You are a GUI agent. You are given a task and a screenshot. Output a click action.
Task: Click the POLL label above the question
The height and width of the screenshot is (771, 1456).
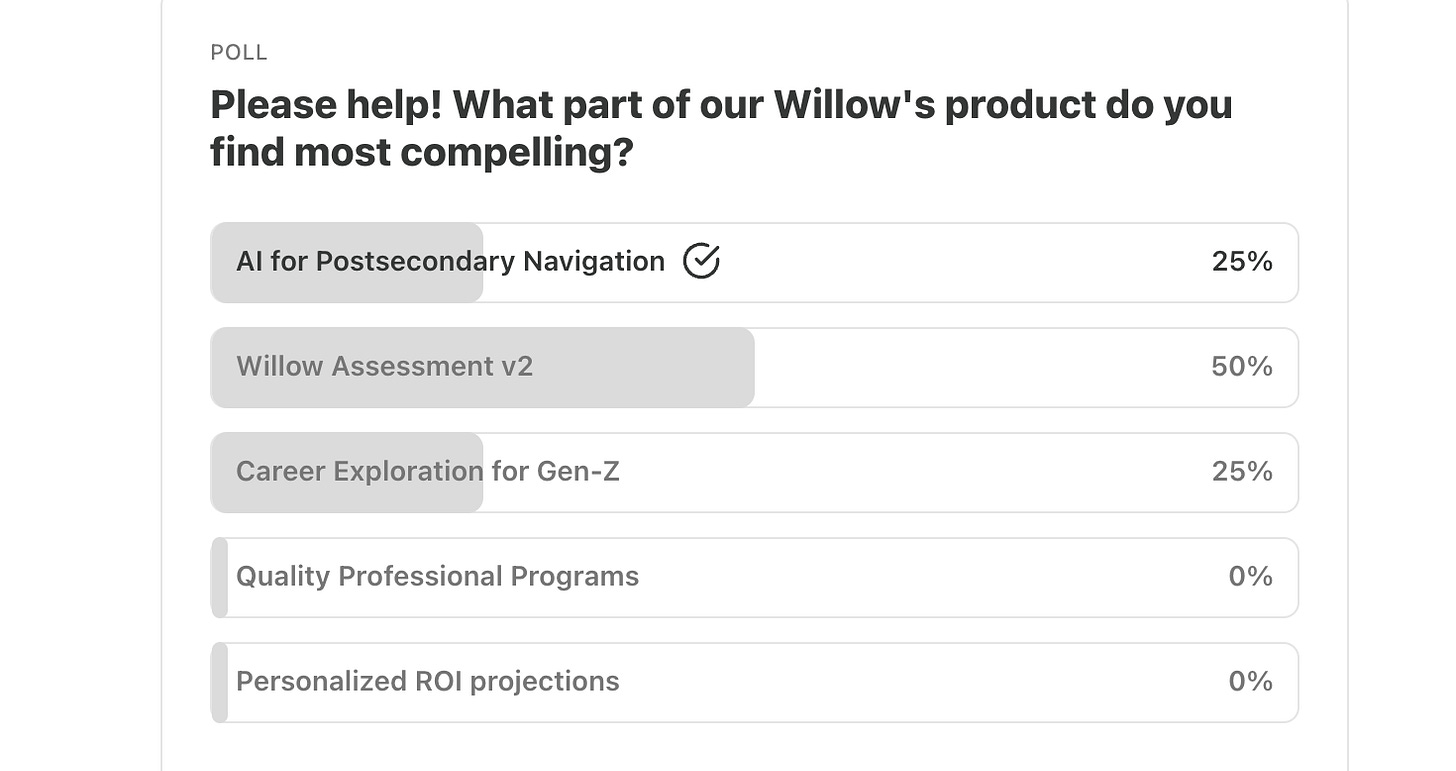(239, 53)
